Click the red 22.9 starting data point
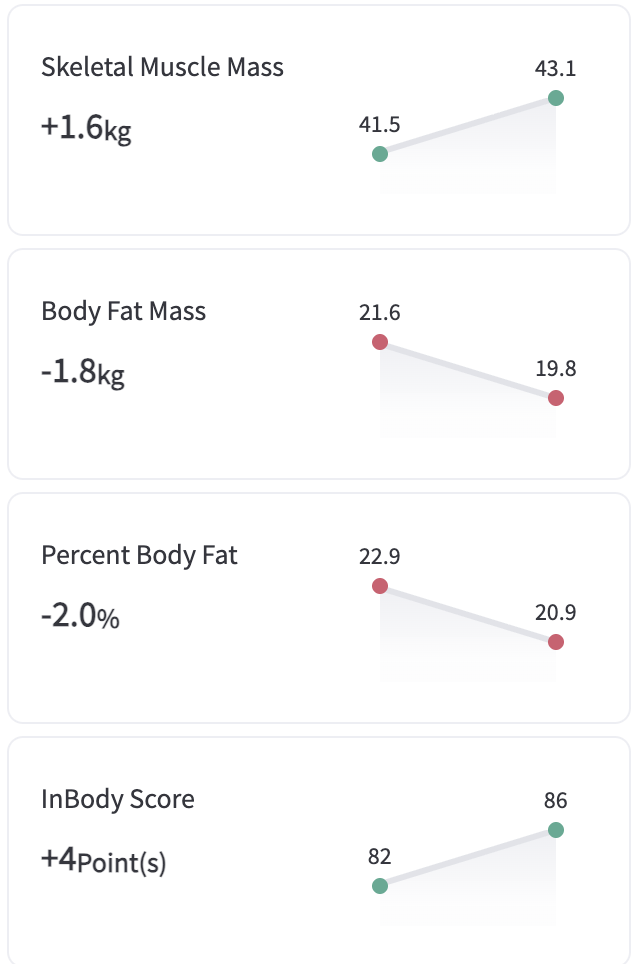 pos(379,586)
